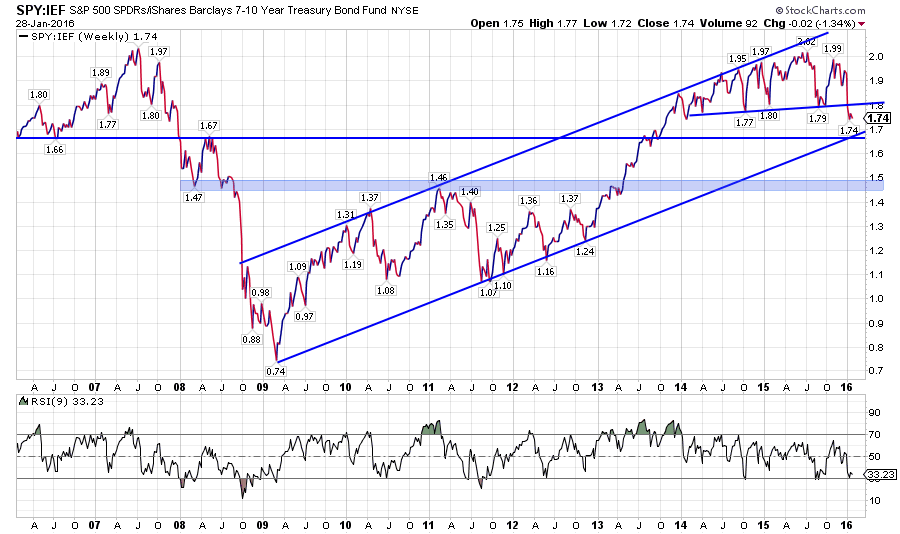
Task: Click the Volume 92 value
Action: (728, 24)
